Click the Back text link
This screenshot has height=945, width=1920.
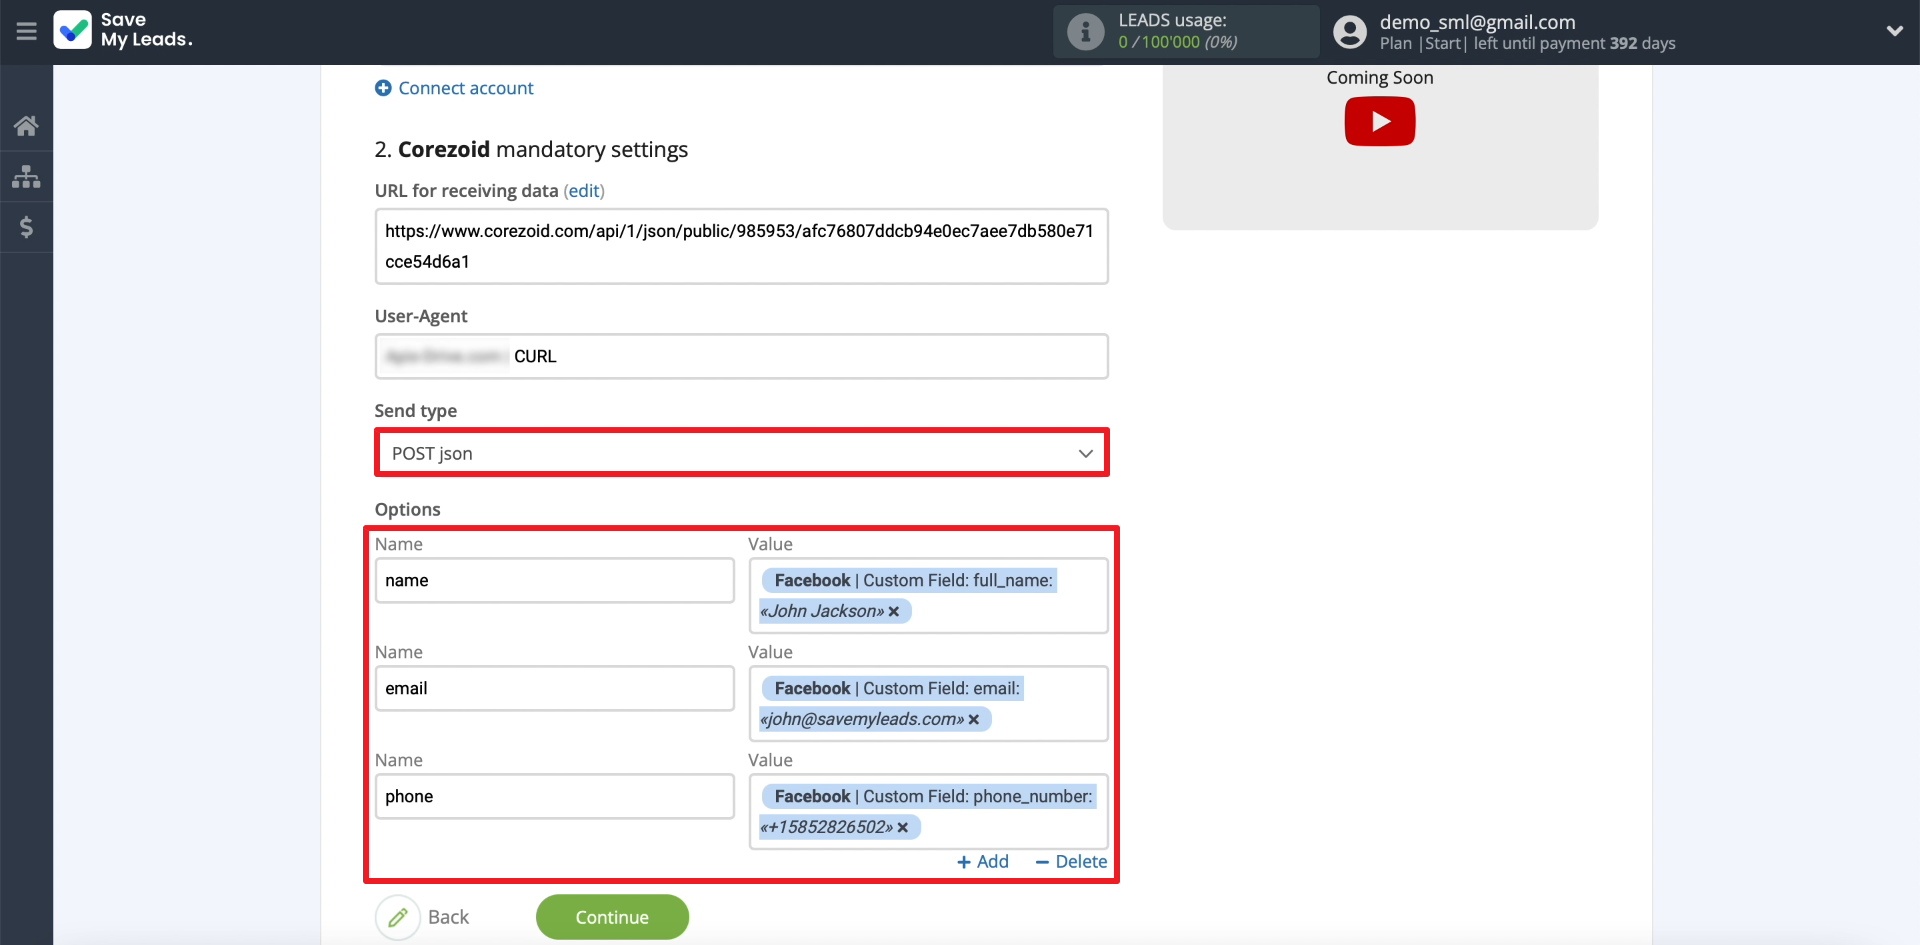point(448,917)
